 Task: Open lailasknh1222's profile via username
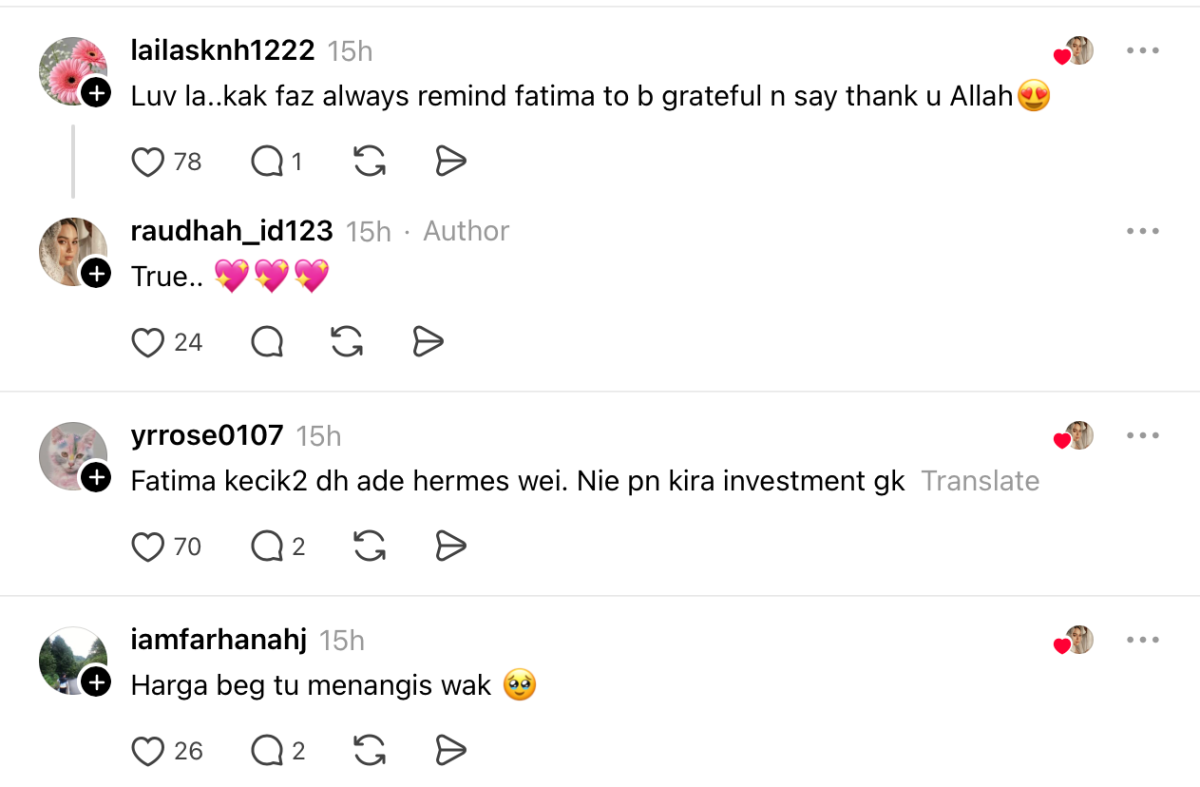point(222,50)
